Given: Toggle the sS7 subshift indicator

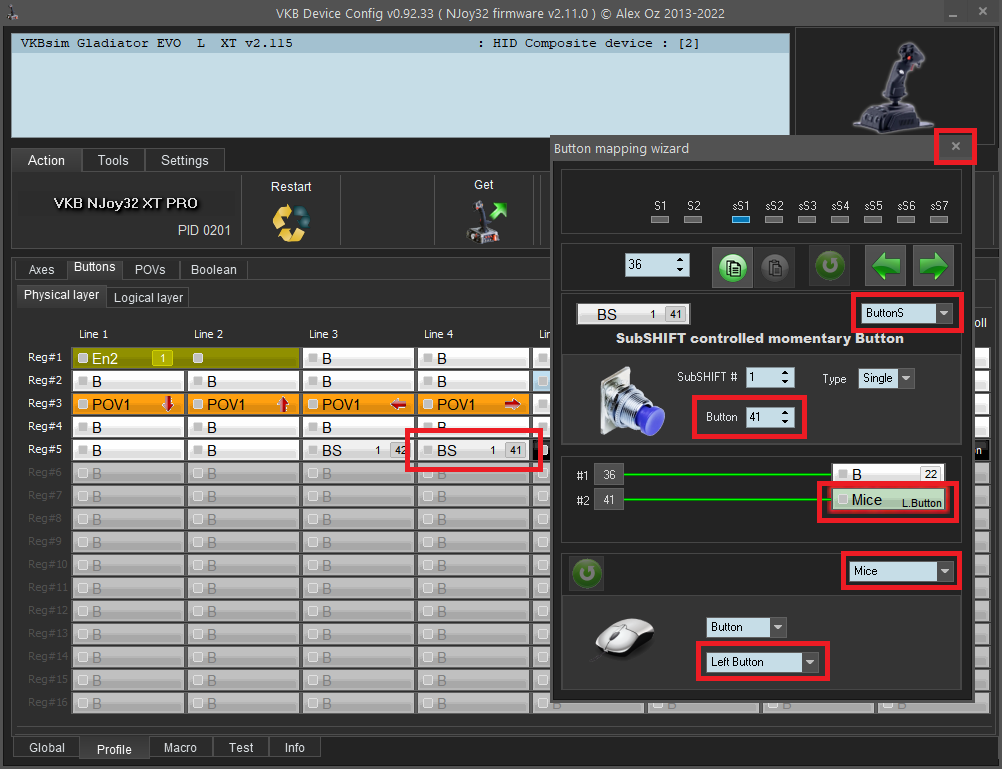Looking at the screenshot, I should pyautogui.click(x=939, y=219).
